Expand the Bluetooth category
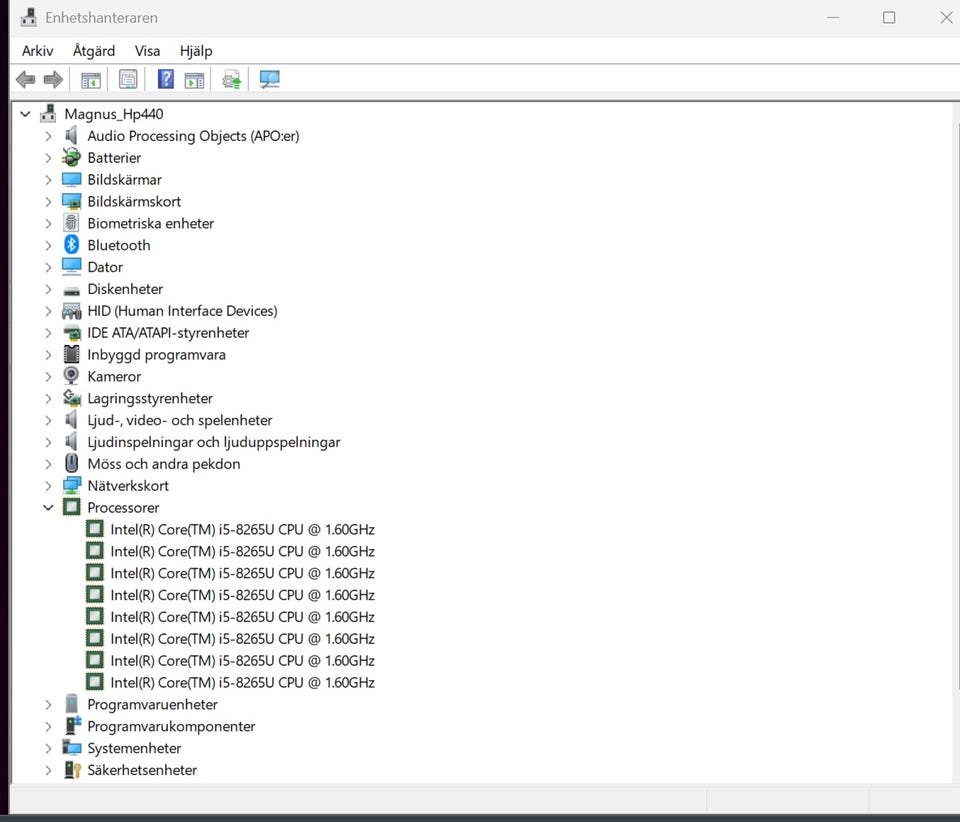This screenshot has width=960, height=822. [48, 245]
